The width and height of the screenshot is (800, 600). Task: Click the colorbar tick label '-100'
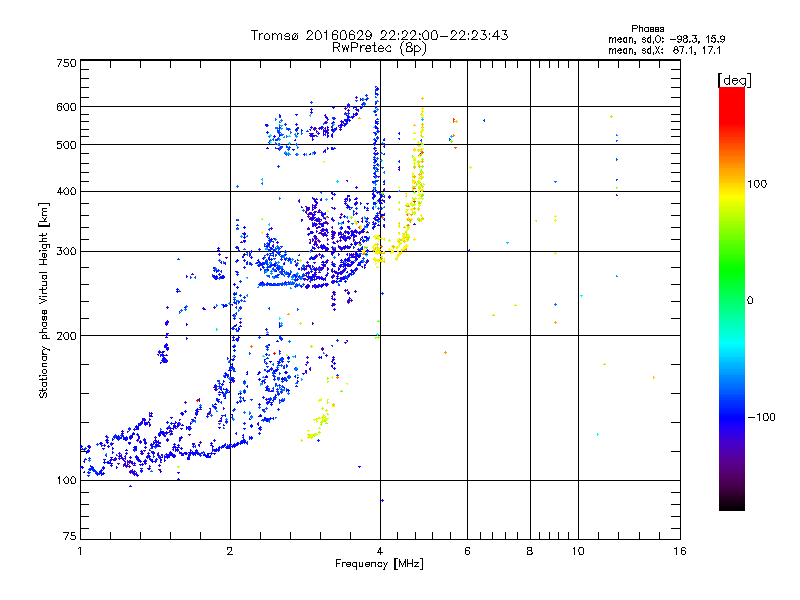coord(761,417)
